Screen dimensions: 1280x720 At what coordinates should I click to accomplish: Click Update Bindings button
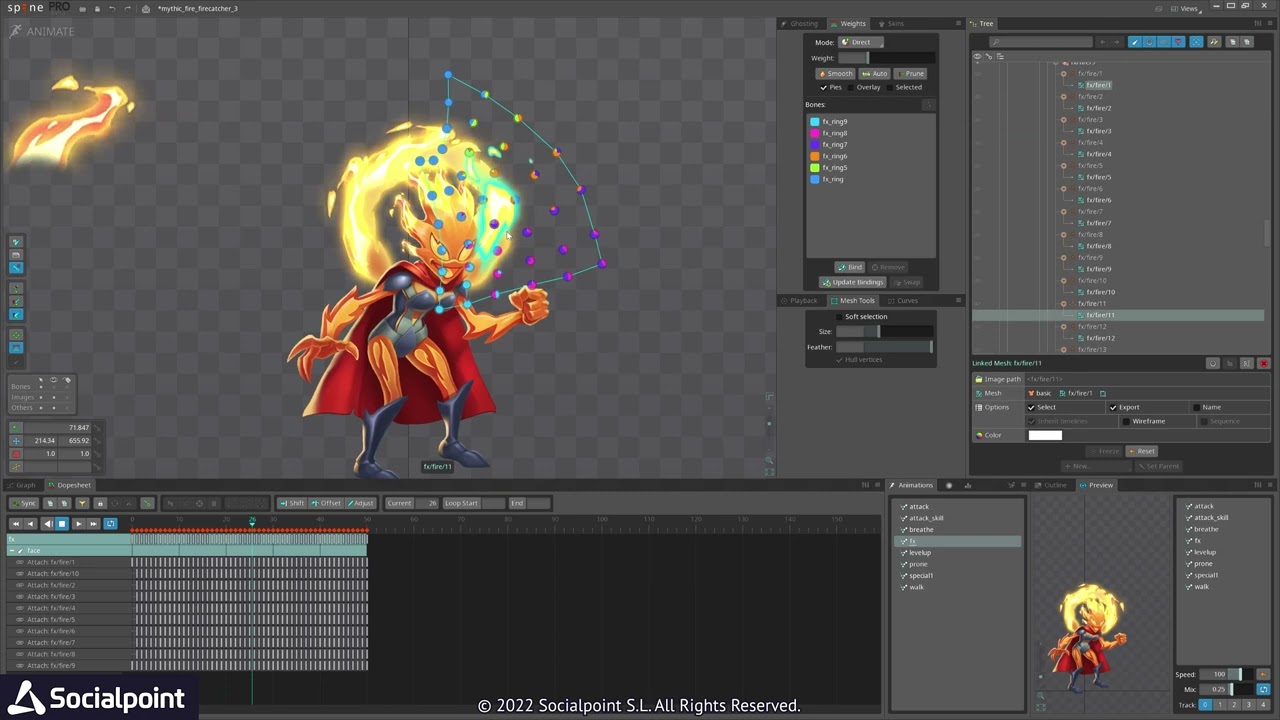(853, 282)
